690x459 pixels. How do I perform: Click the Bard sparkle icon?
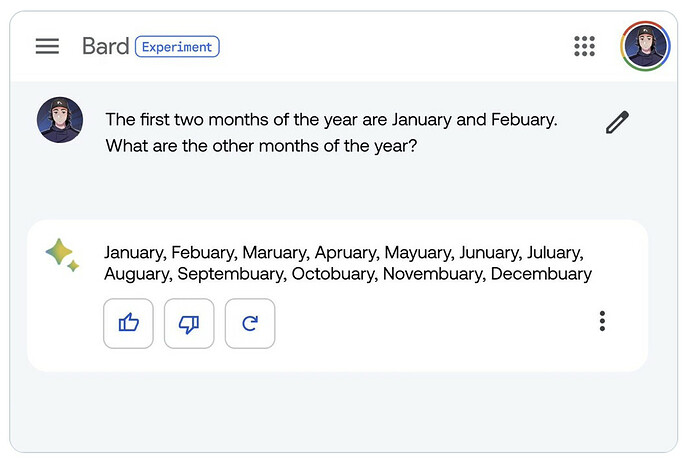tap(62, 255)
